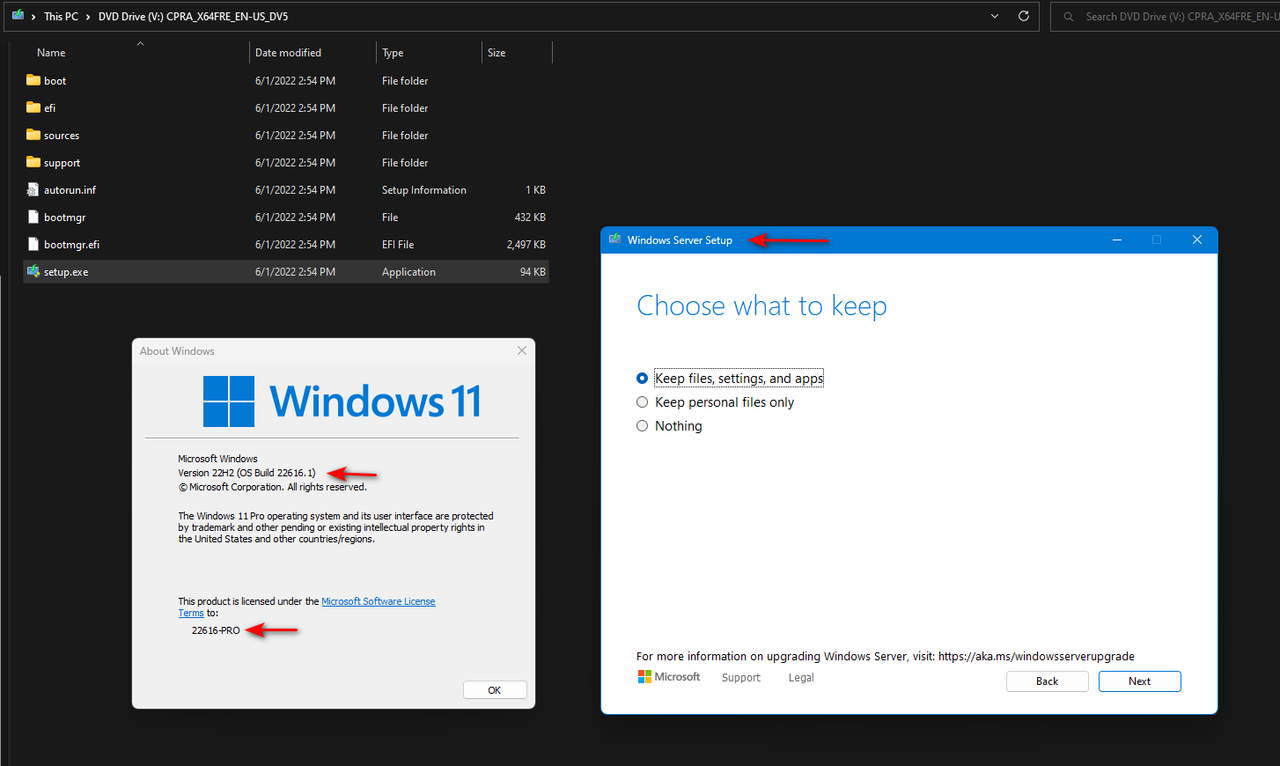Close the Windows Server Setup window
The height and width of the screenshot is (766, 1280).
[x=1196, y=240]
